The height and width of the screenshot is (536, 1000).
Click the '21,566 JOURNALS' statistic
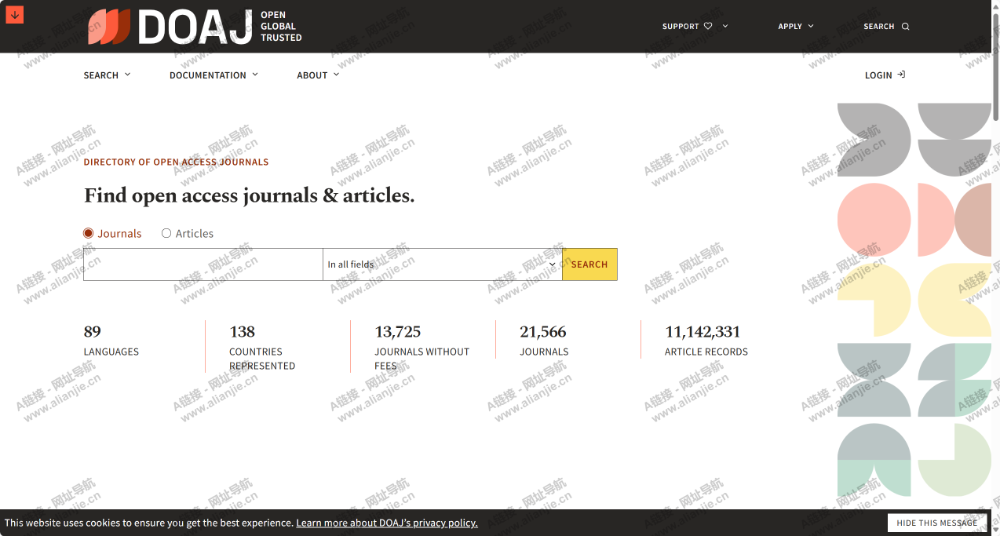point(543,341)
